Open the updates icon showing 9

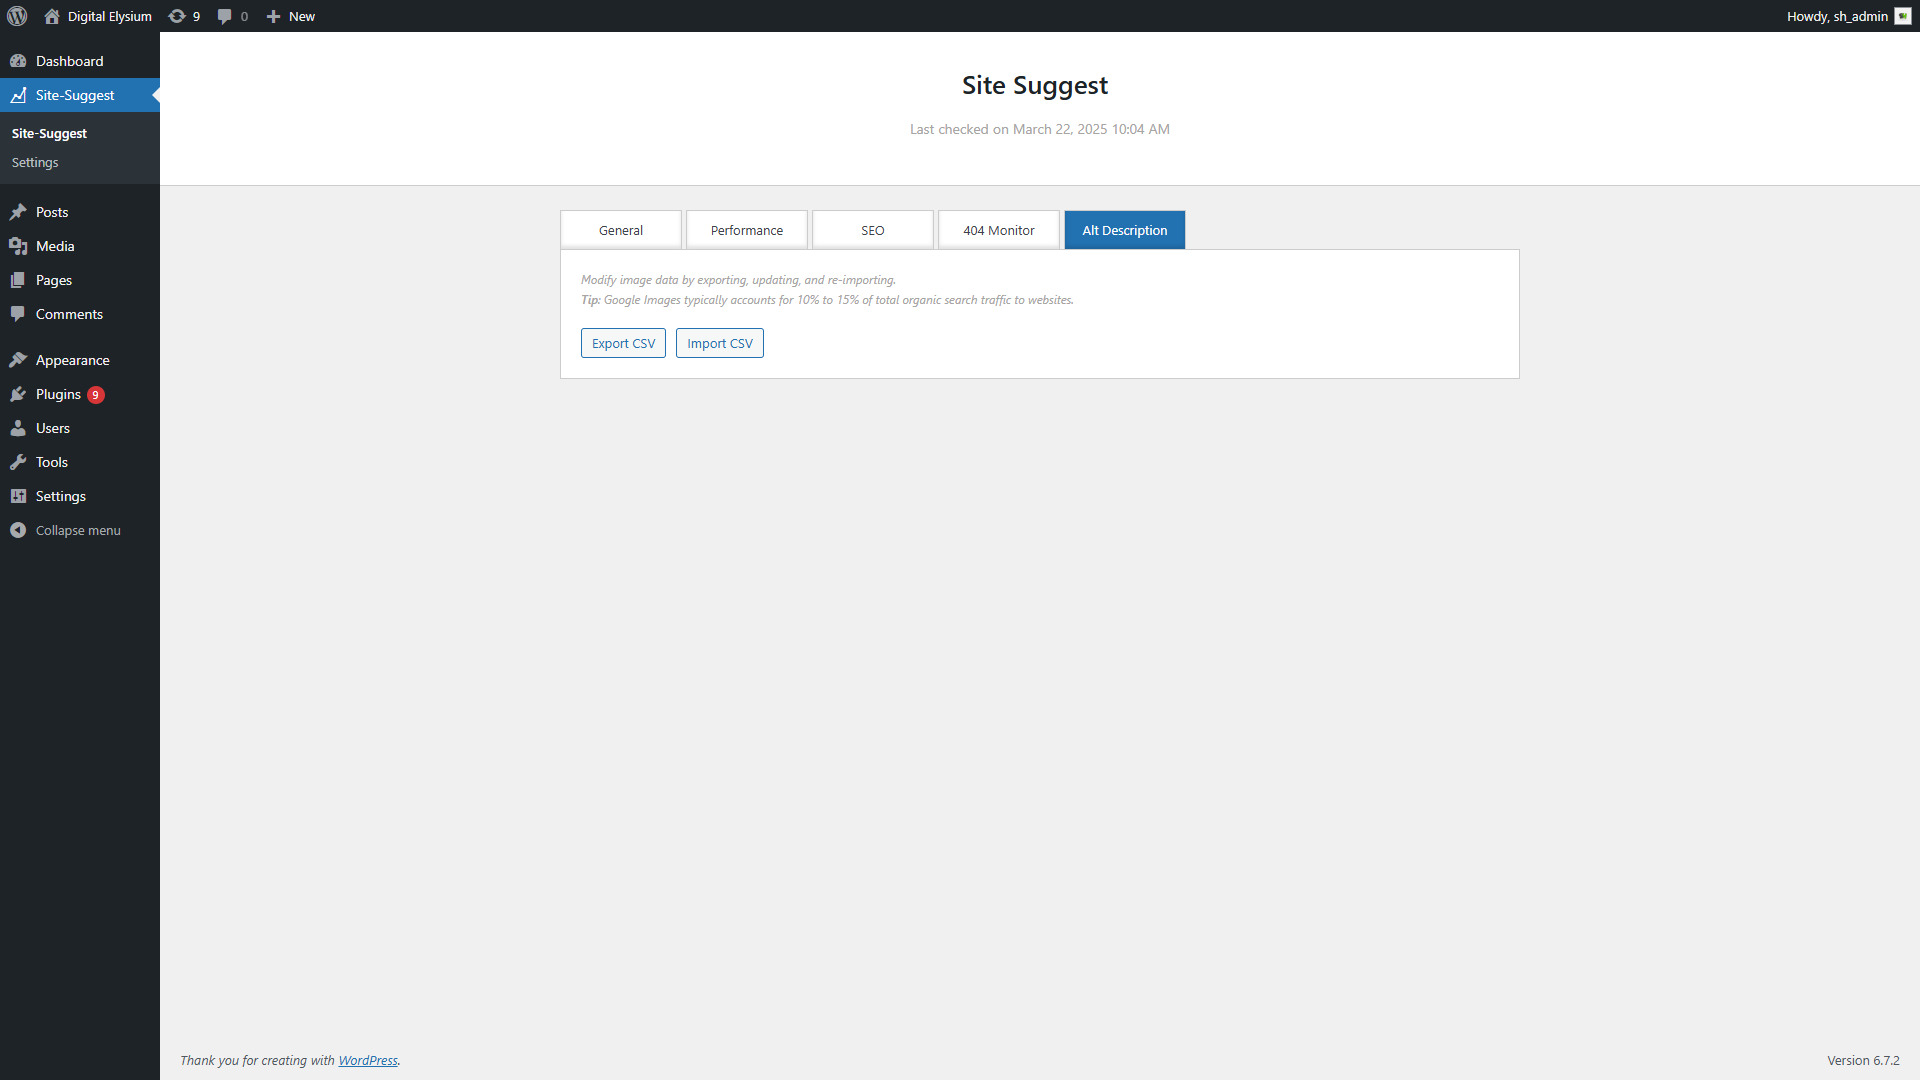178,16
